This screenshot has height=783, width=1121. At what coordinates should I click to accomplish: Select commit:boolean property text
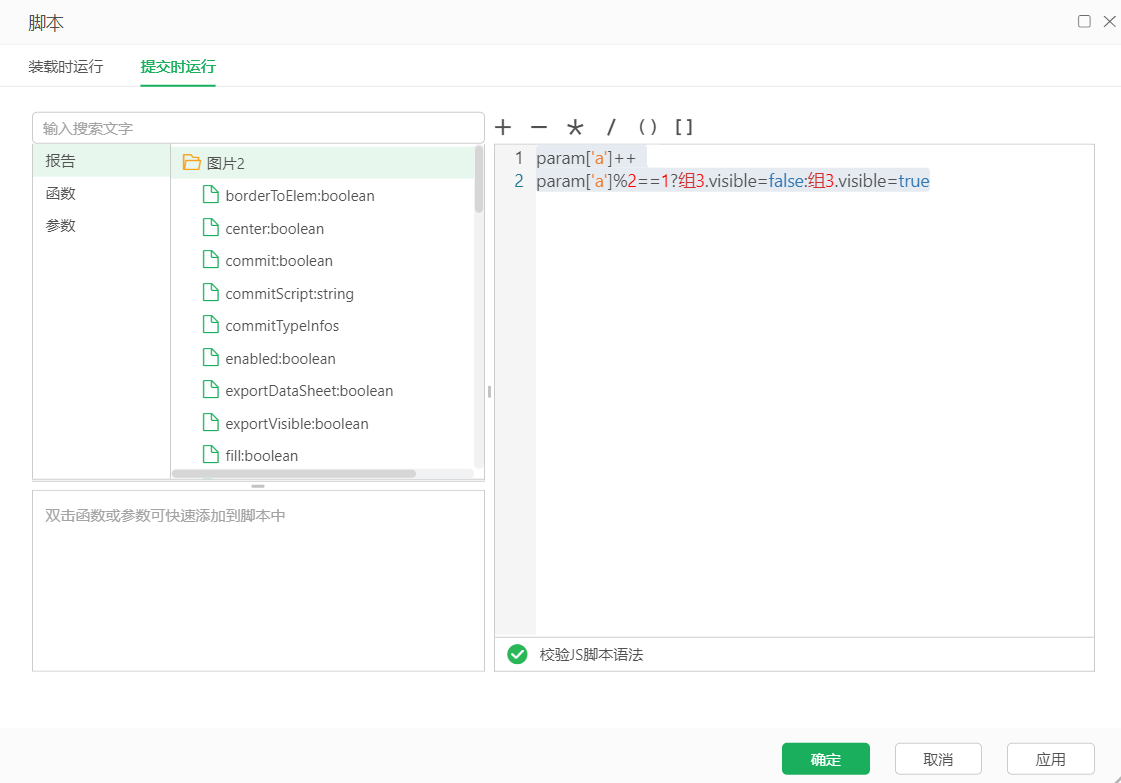[279, 261]
